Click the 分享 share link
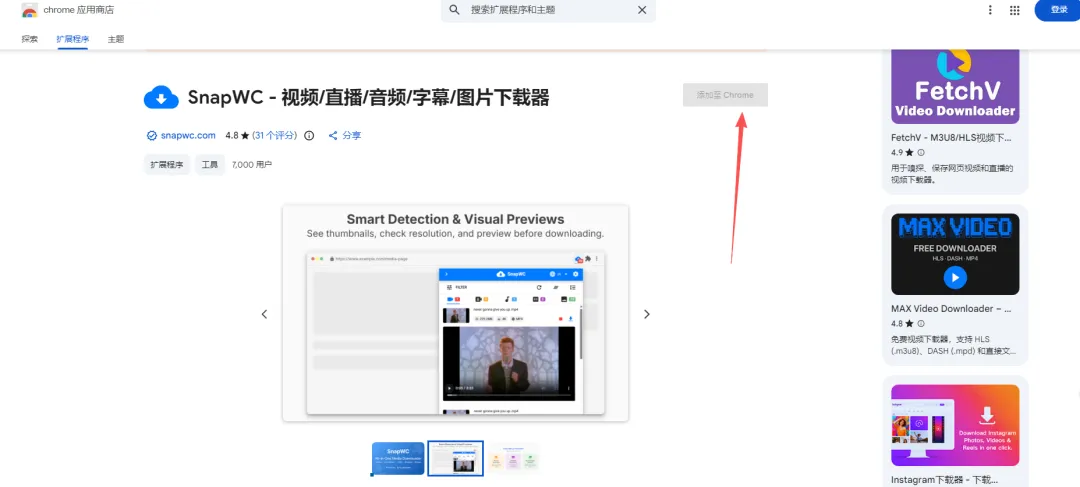 [351, 136]
